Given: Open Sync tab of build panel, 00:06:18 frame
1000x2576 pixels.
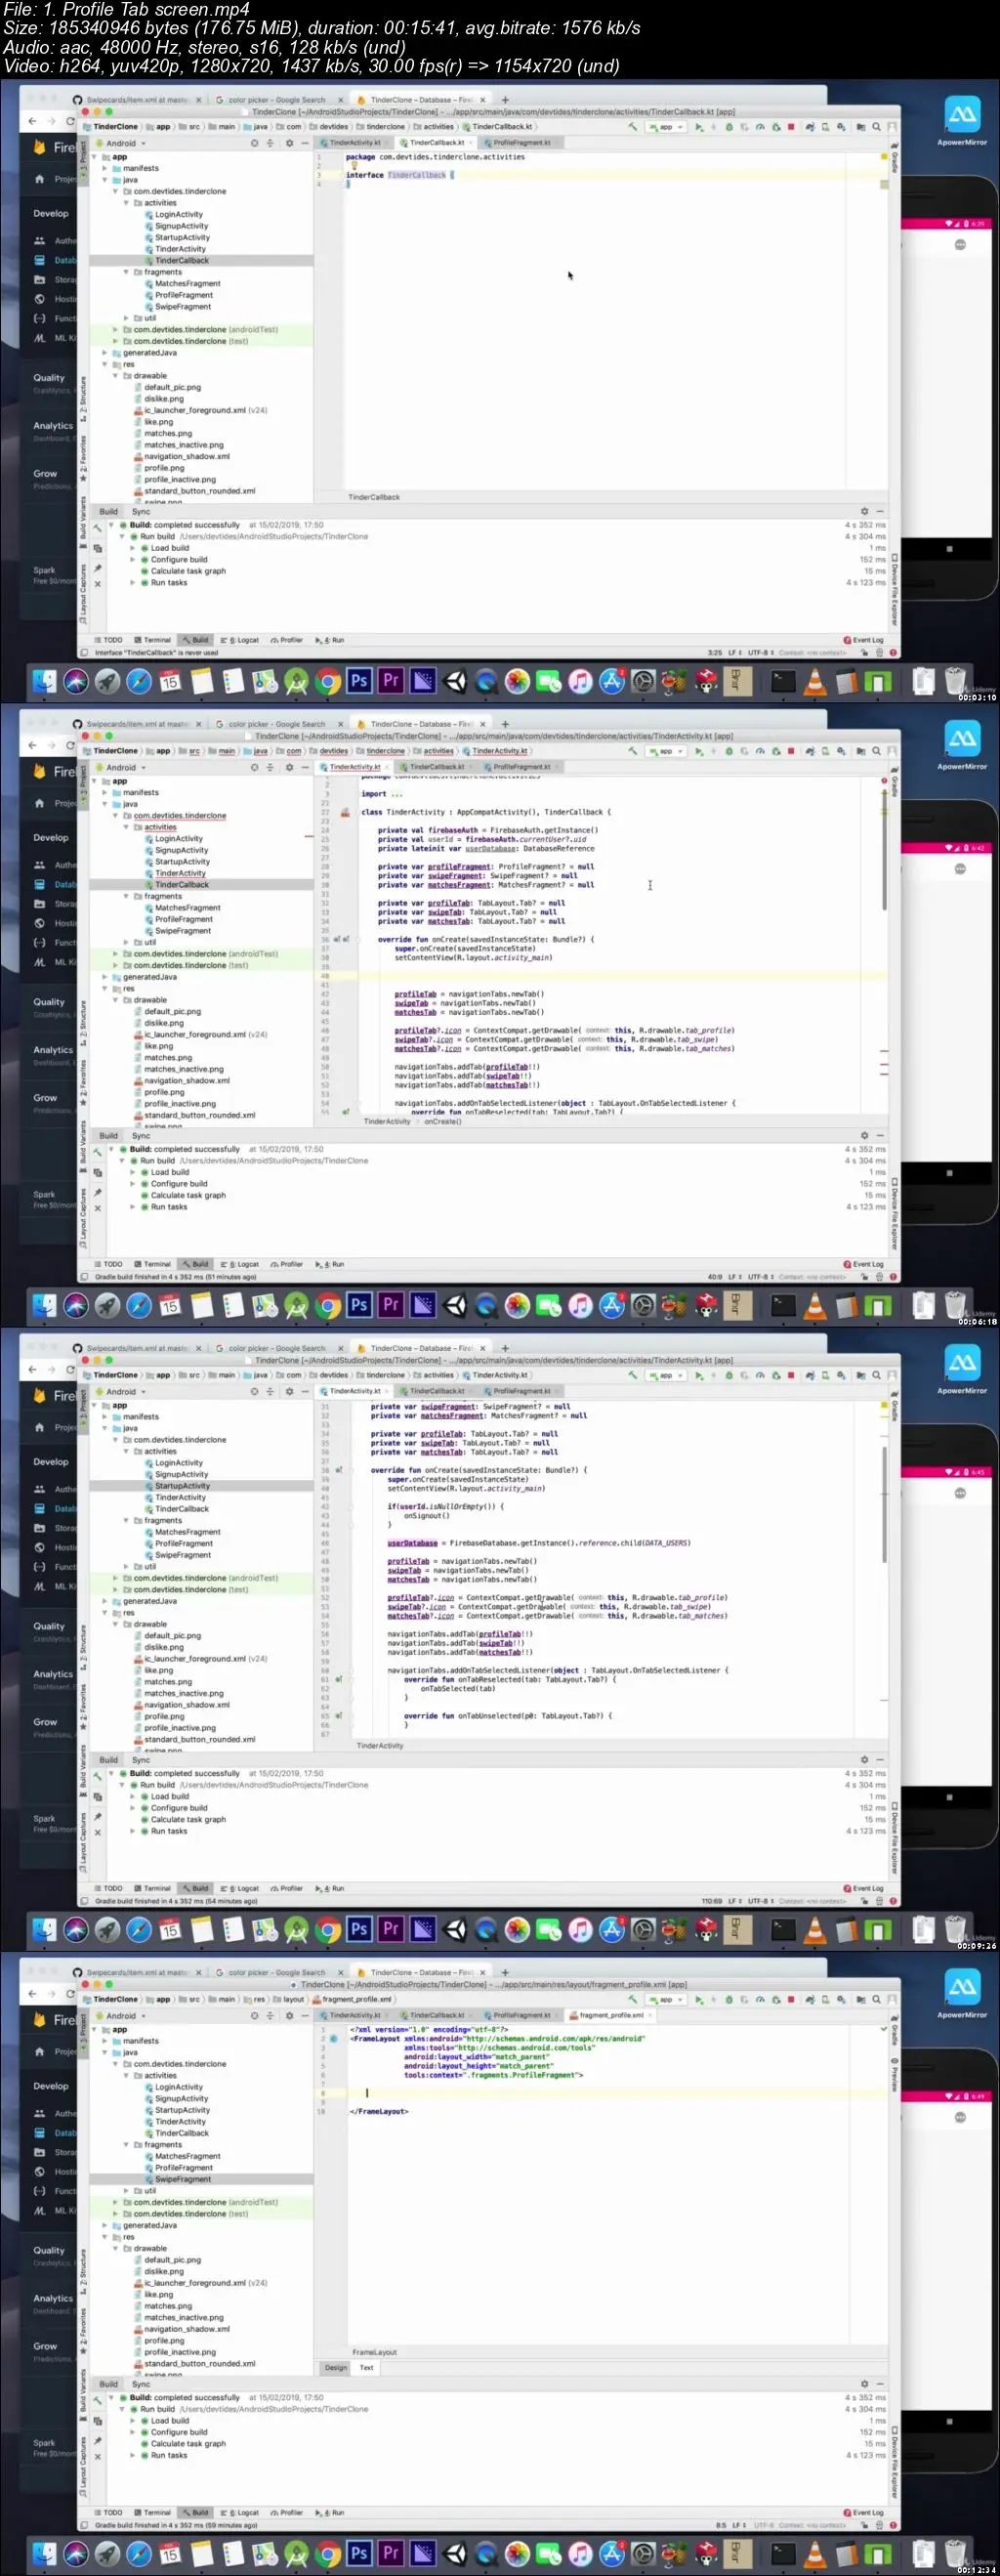Looking at the screenshot, I should [x=141, y=1136].
